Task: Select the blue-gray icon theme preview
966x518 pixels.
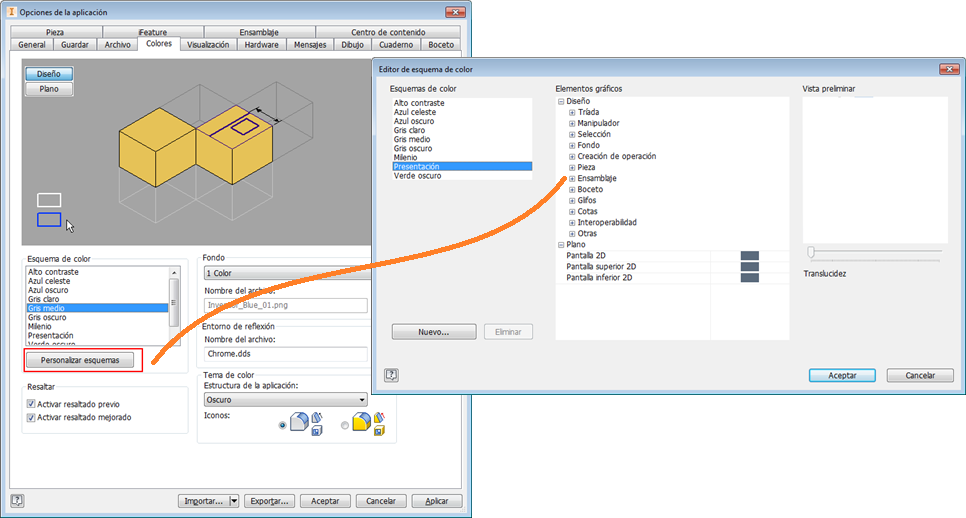Action: tap(307, 424)
